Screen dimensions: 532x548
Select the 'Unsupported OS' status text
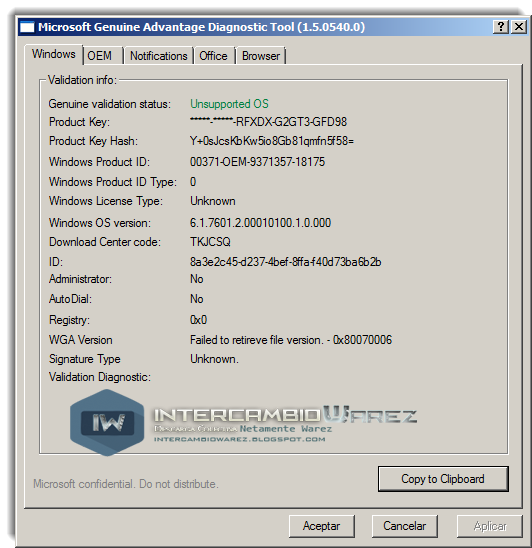pos(229,104)
